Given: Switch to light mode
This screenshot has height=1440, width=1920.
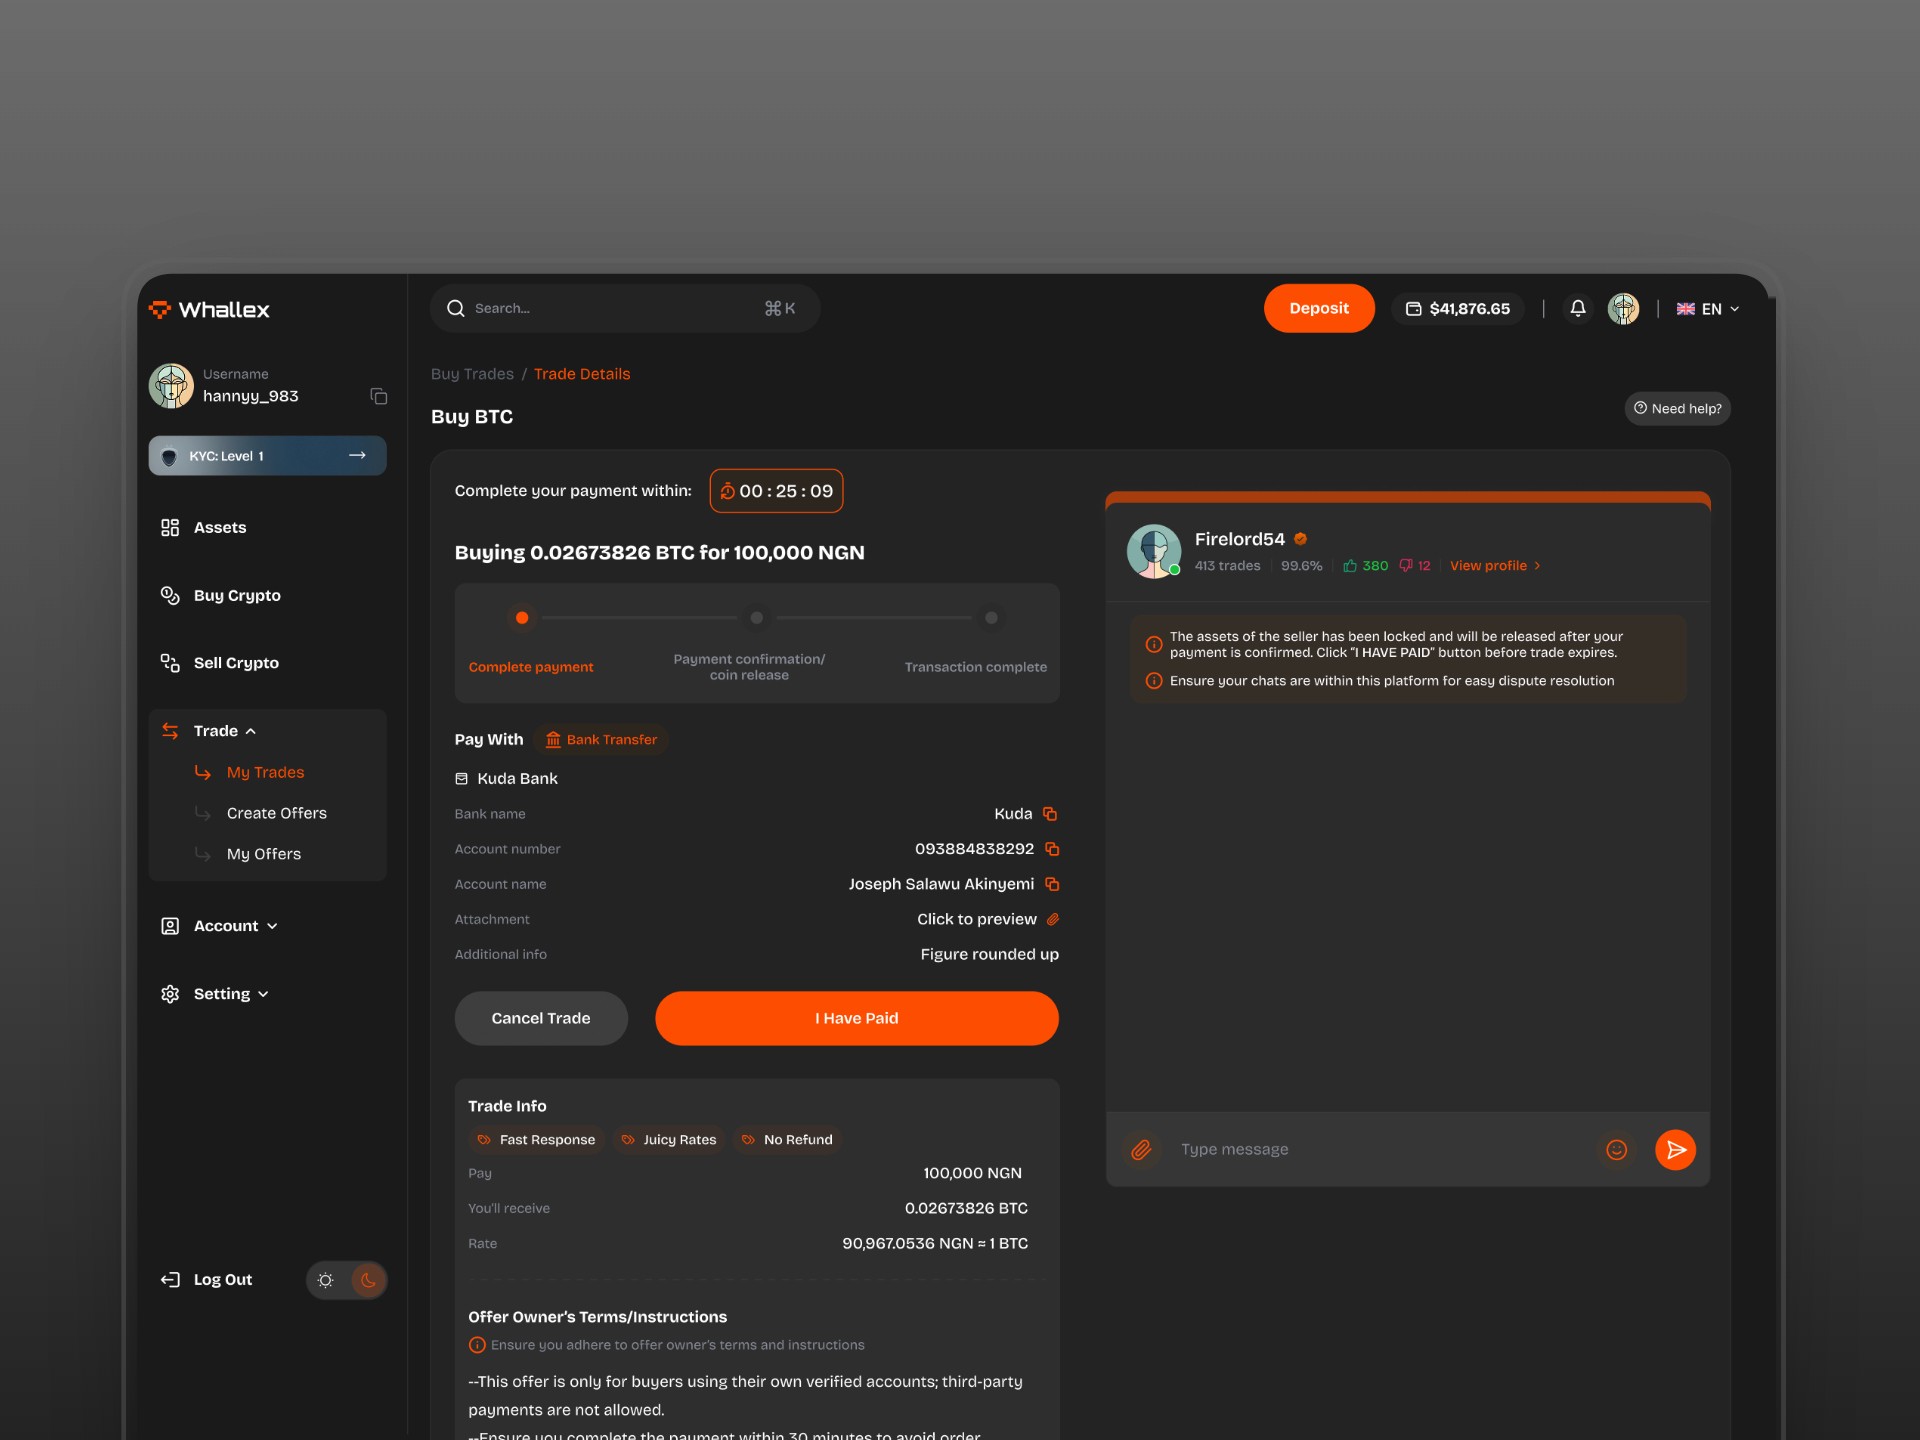Looking at the screenshot, I should pyautogui.click(x=325, y=1280).
